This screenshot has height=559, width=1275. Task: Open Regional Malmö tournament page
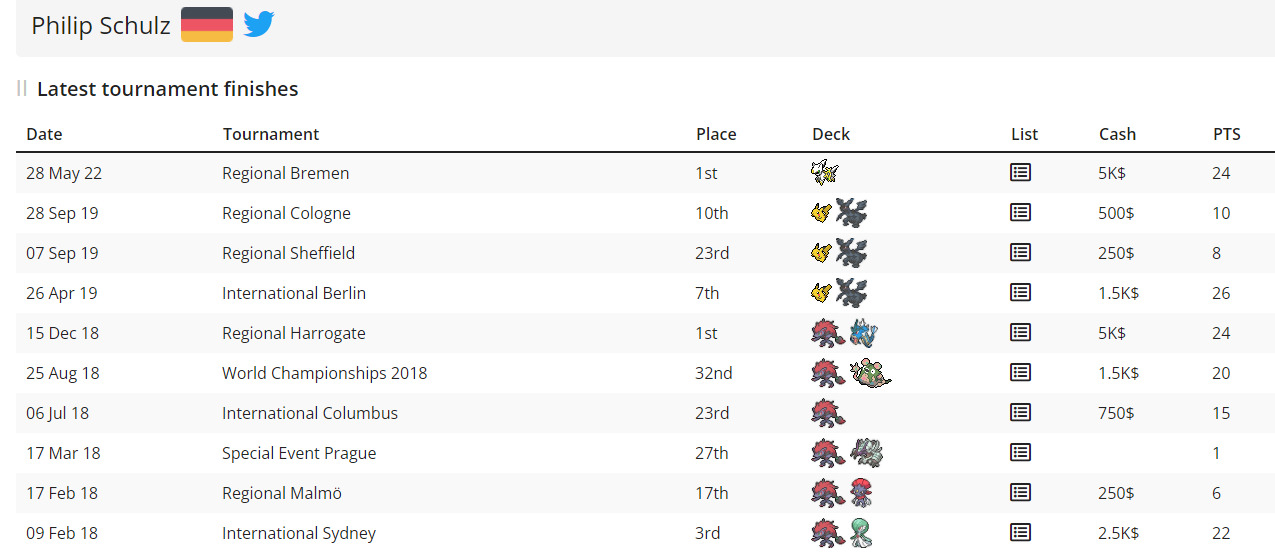(283, 493)
